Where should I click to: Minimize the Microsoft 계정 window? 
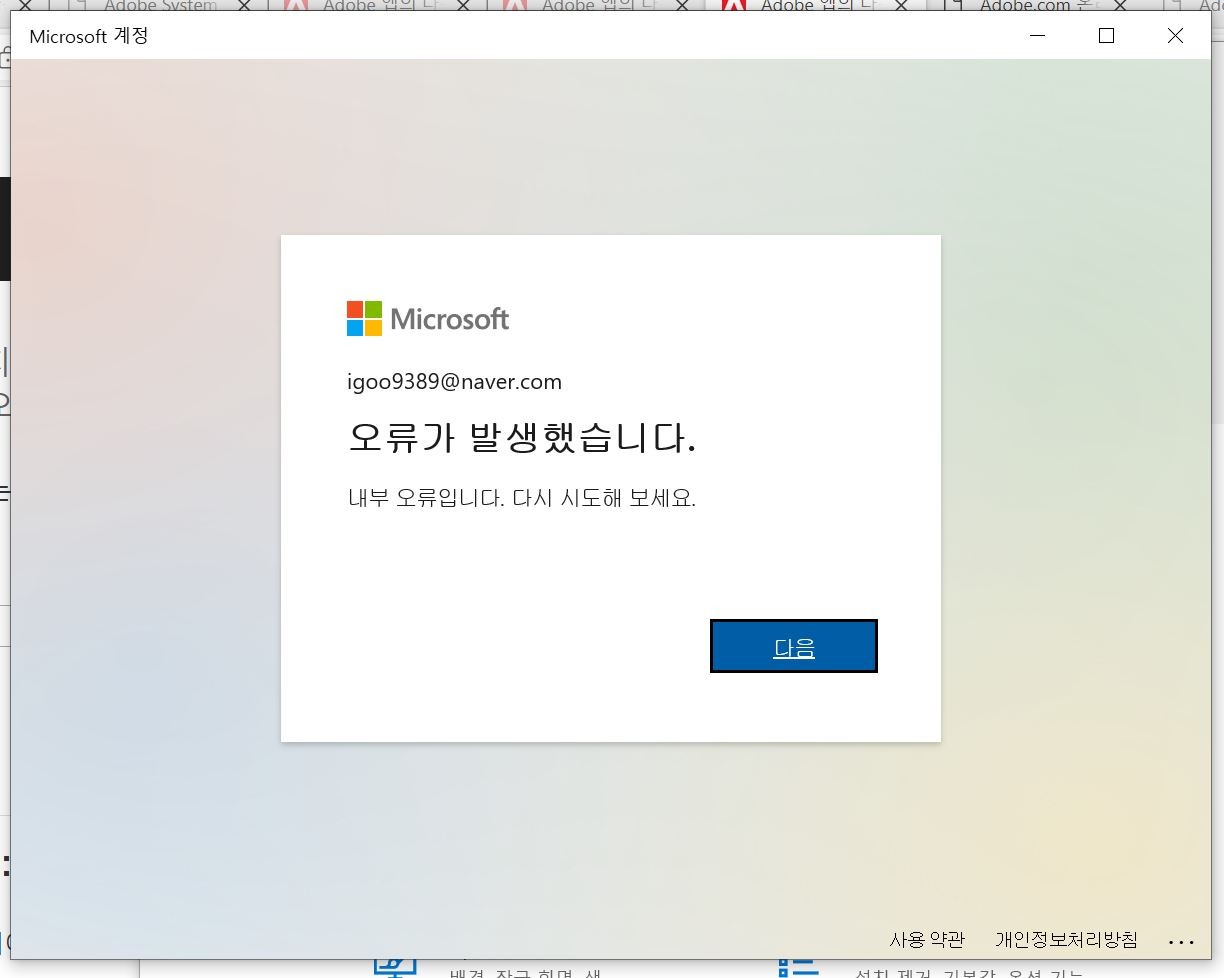pos(1037,36)
